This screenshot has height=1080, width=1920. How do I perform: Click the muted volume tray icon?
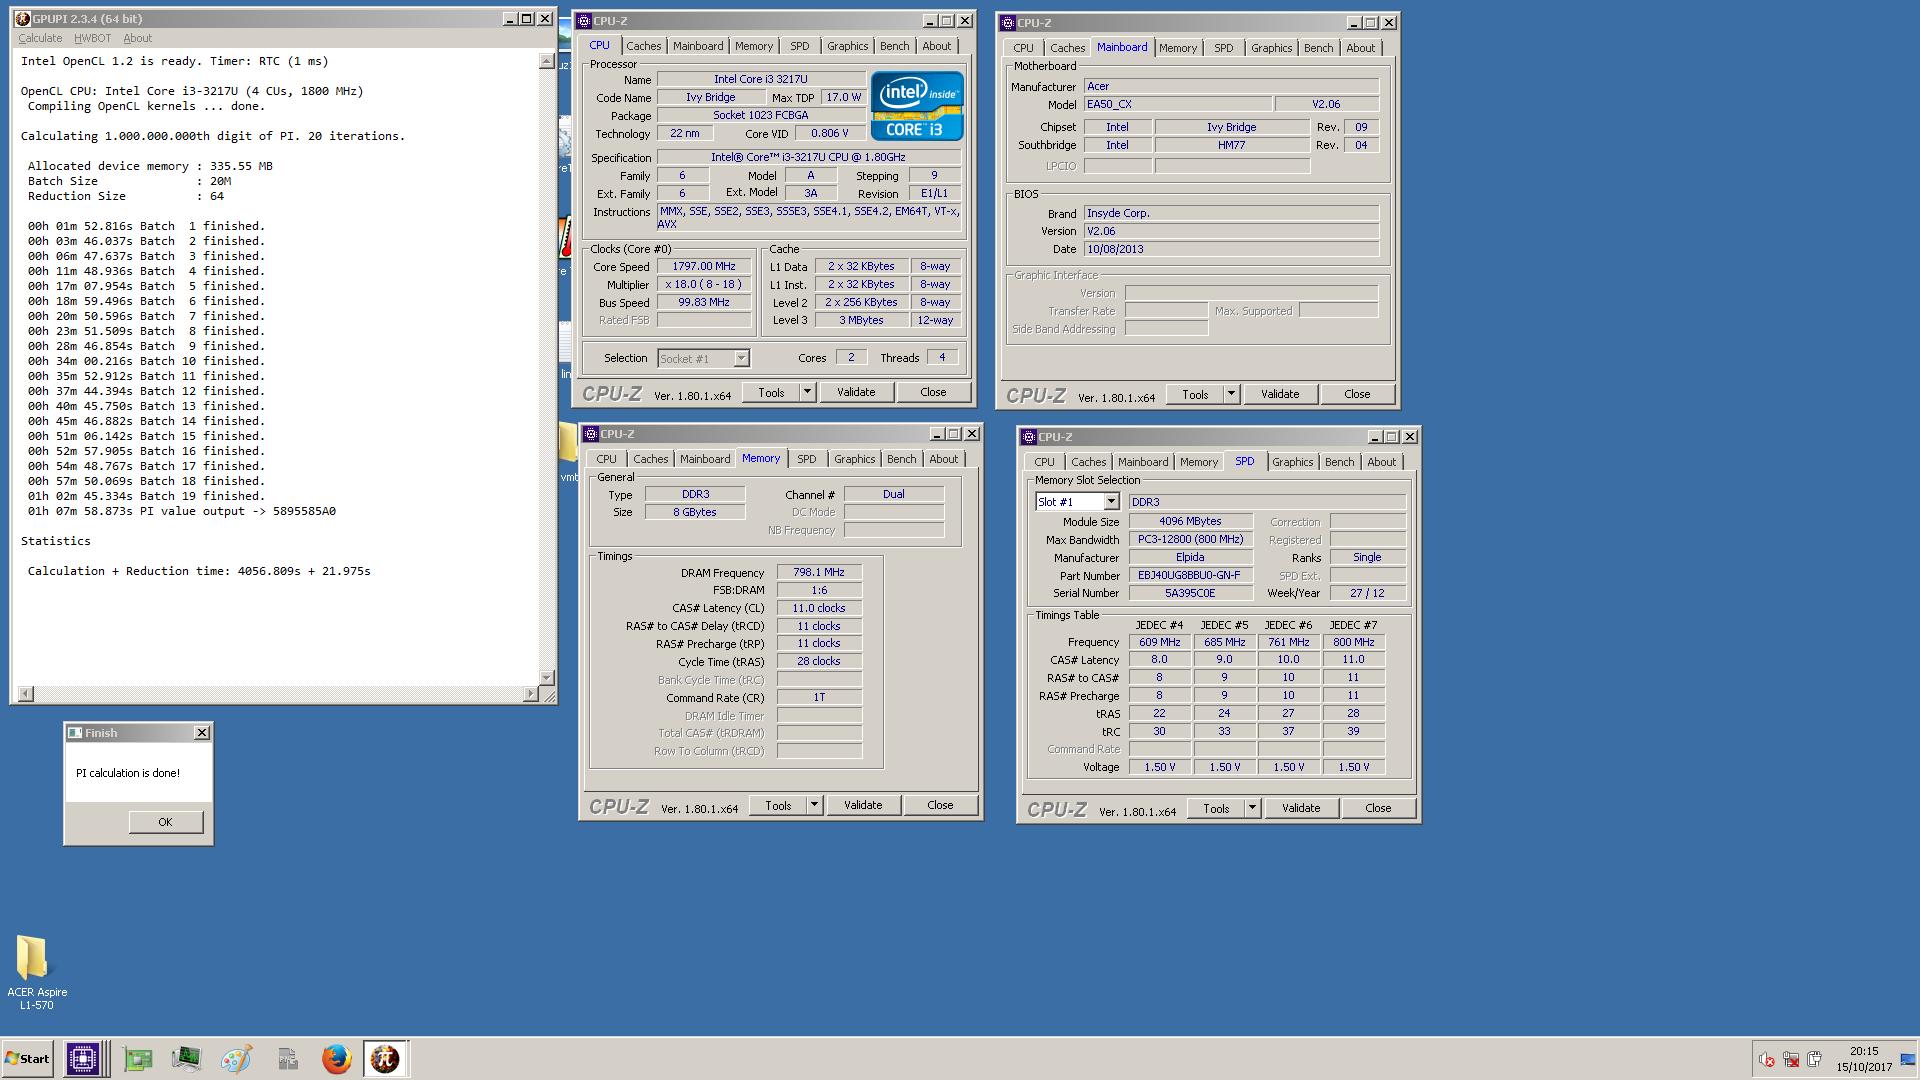[1767, 1060]
